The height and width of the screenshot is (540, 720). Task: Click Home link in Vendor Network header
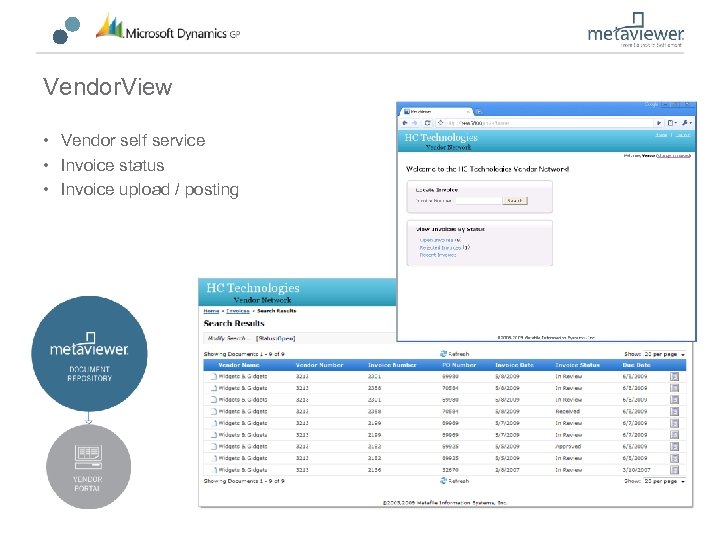coord(661,135)
